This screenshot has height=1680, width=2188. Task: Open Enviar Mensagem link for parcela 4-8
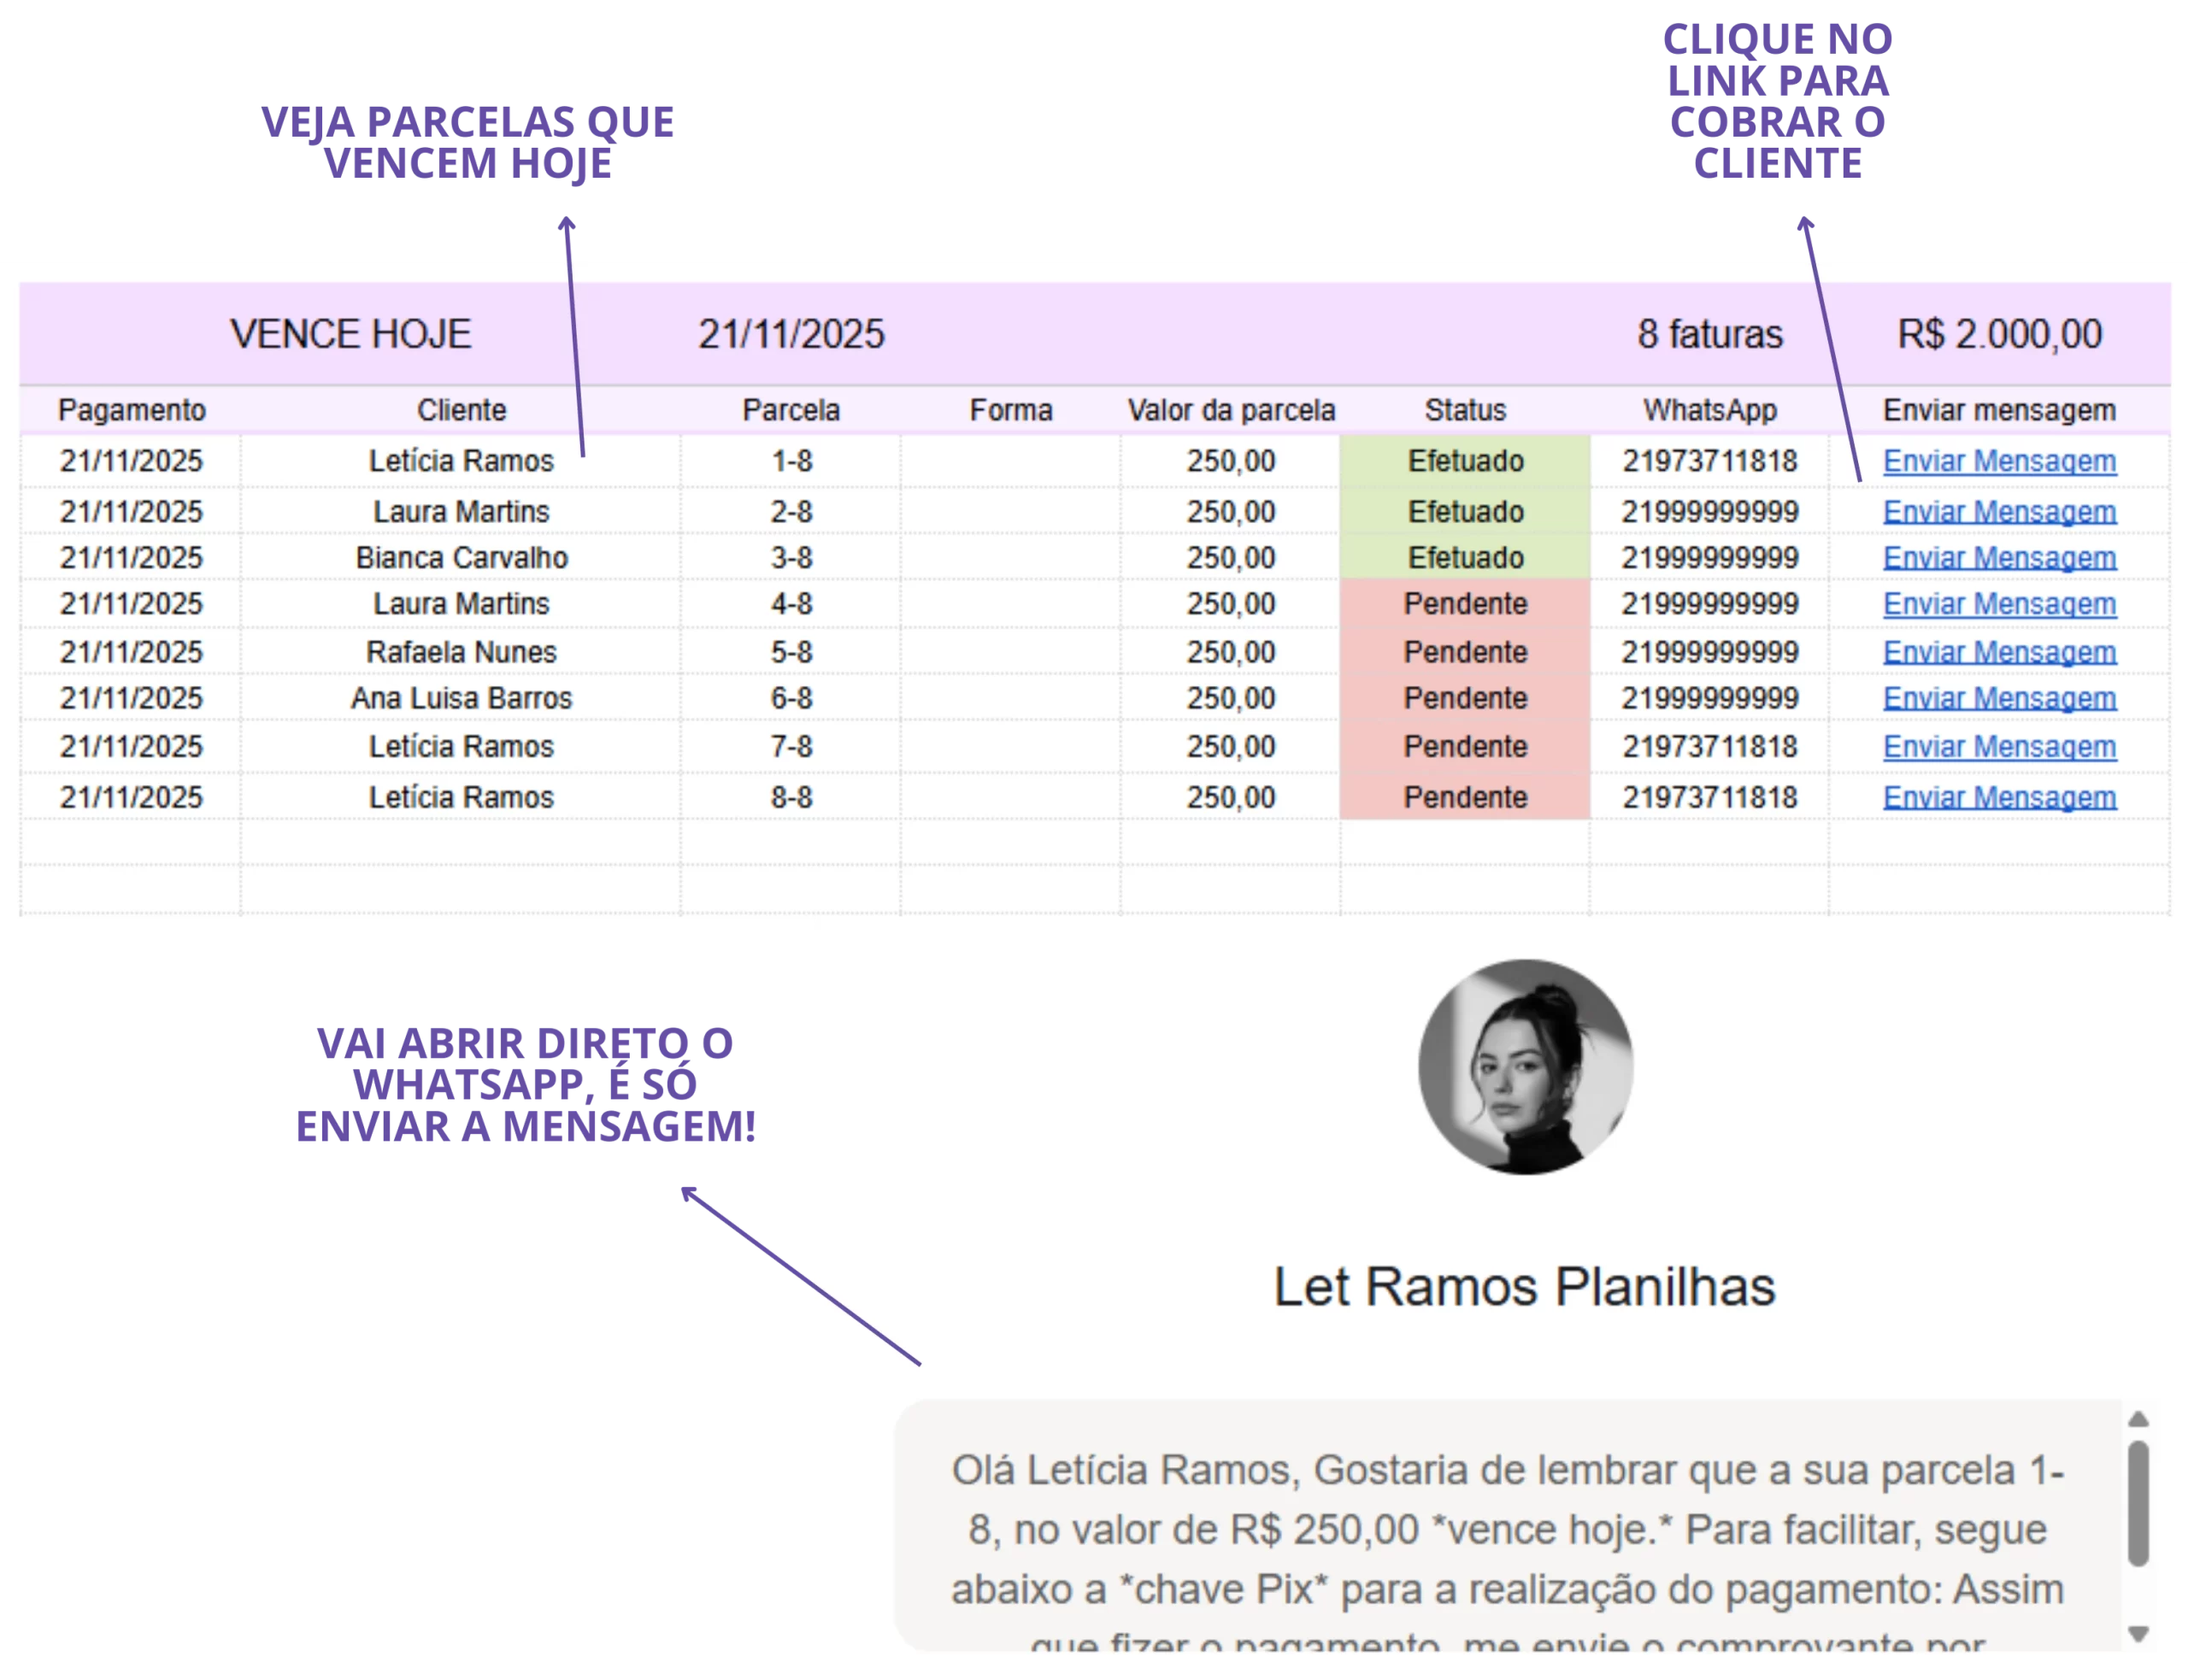[1998, 603]
